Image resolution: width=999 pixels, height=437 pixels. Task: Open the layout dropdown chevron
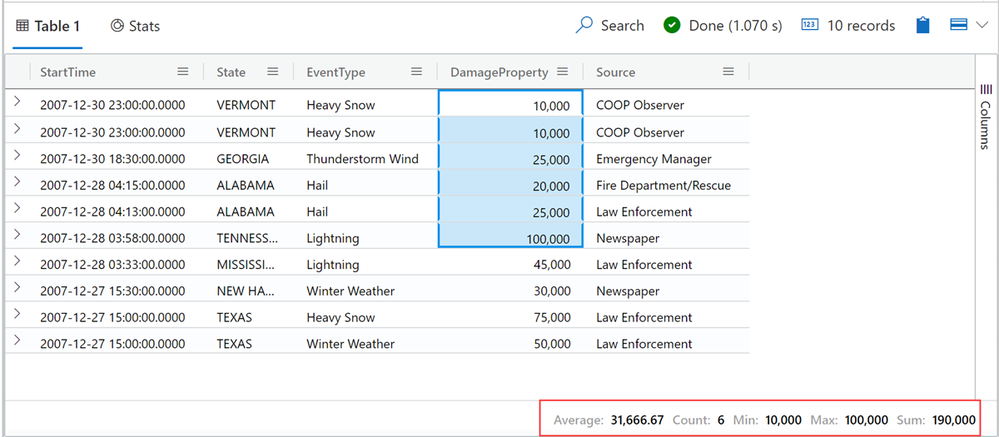click(x=982, y=25)
